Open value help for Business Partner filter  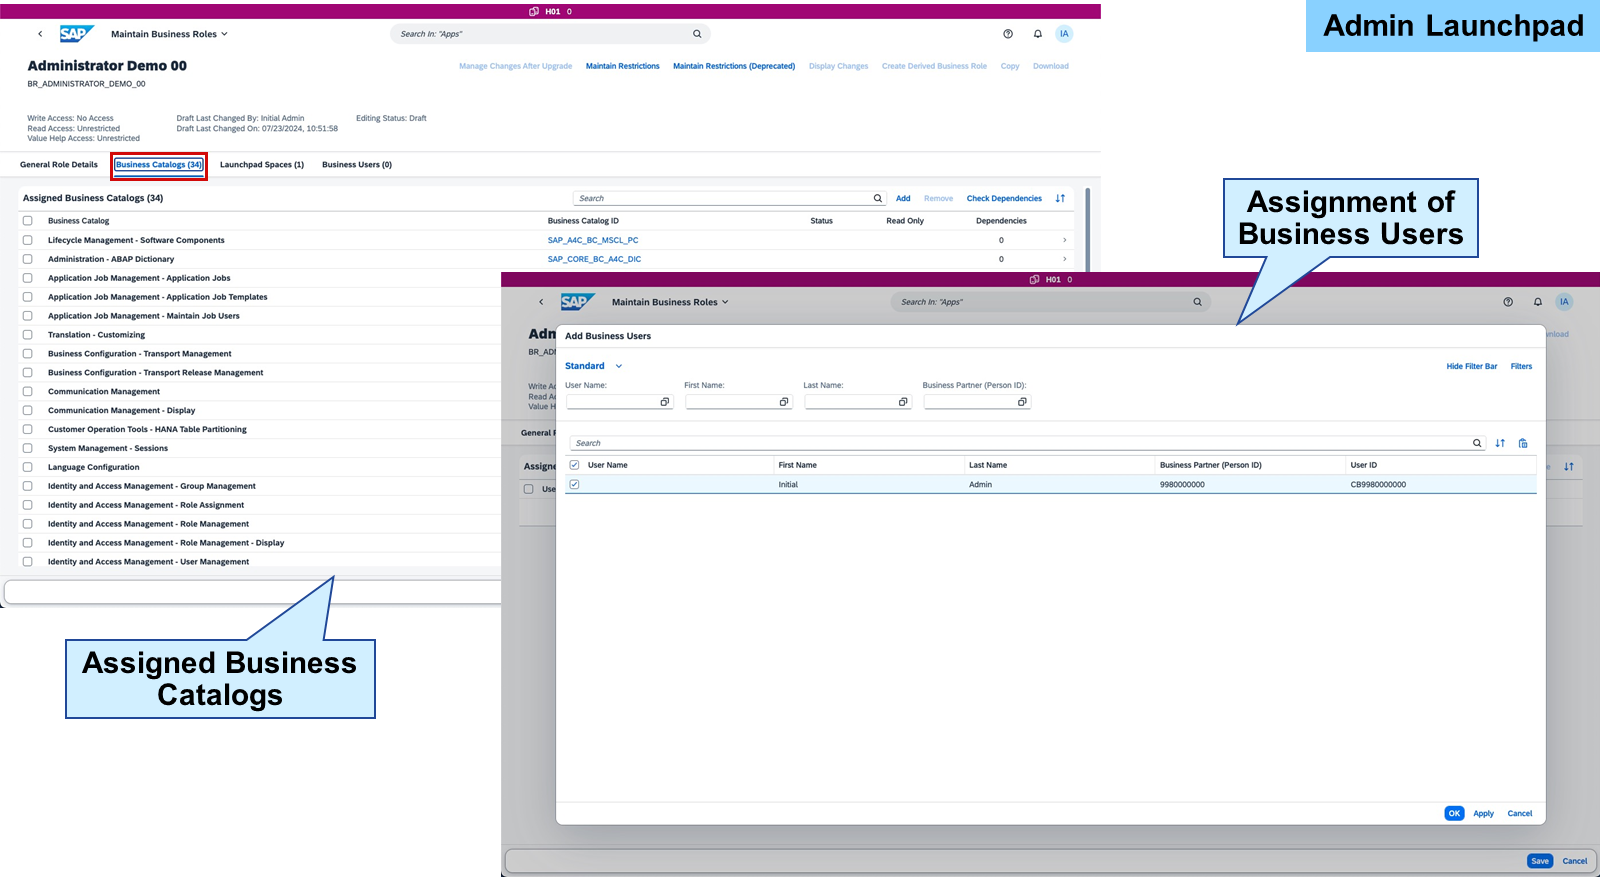point(1022,402)
